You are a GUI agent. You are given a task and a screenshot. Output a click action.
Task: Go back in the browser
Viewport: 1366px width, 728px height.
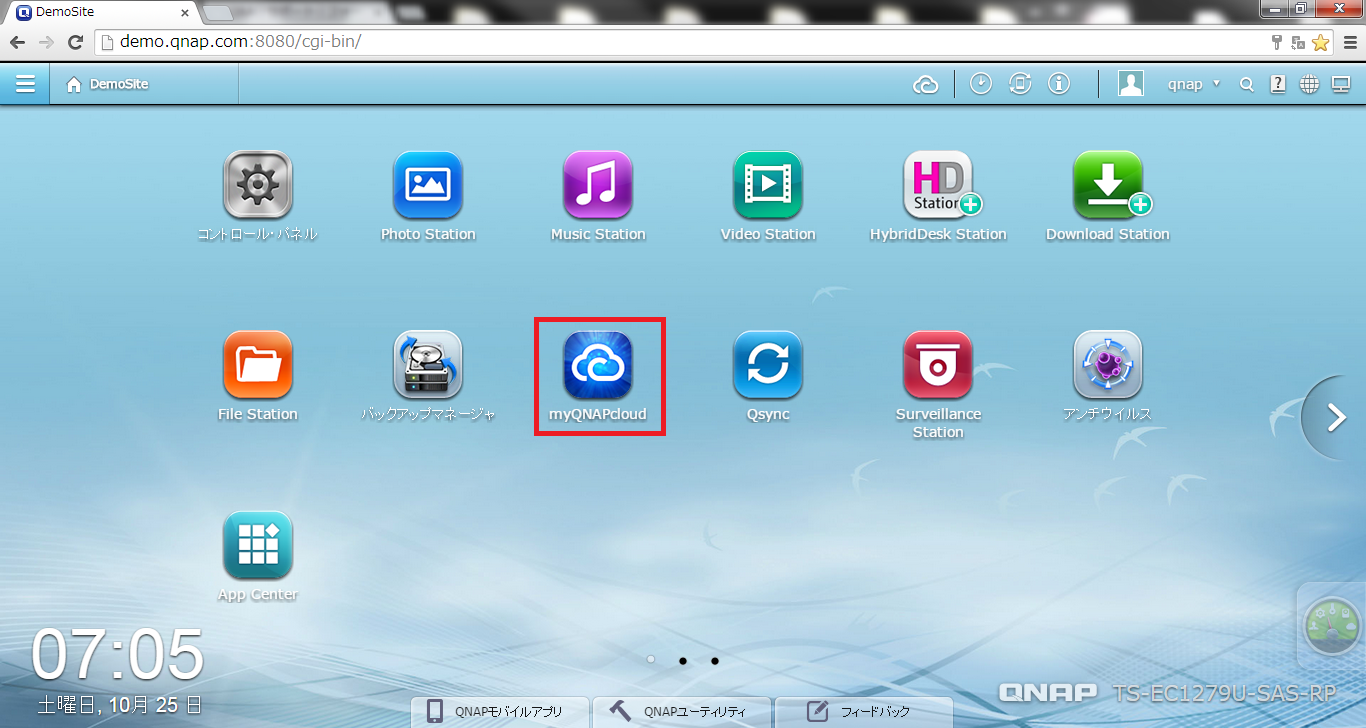pyautogui.click(x=17, y=42)
